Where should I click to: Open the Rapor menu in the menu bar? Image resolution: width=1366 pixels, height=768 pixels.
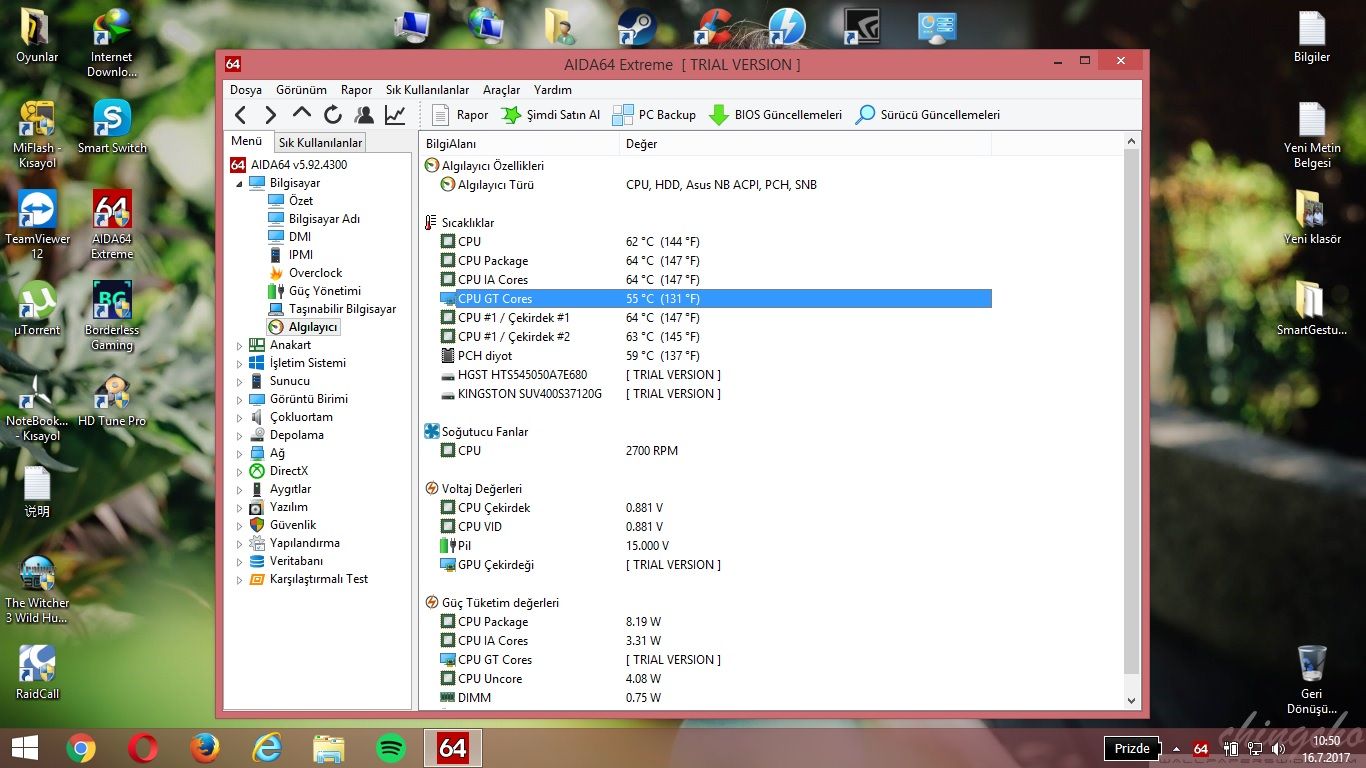point(356,90)
